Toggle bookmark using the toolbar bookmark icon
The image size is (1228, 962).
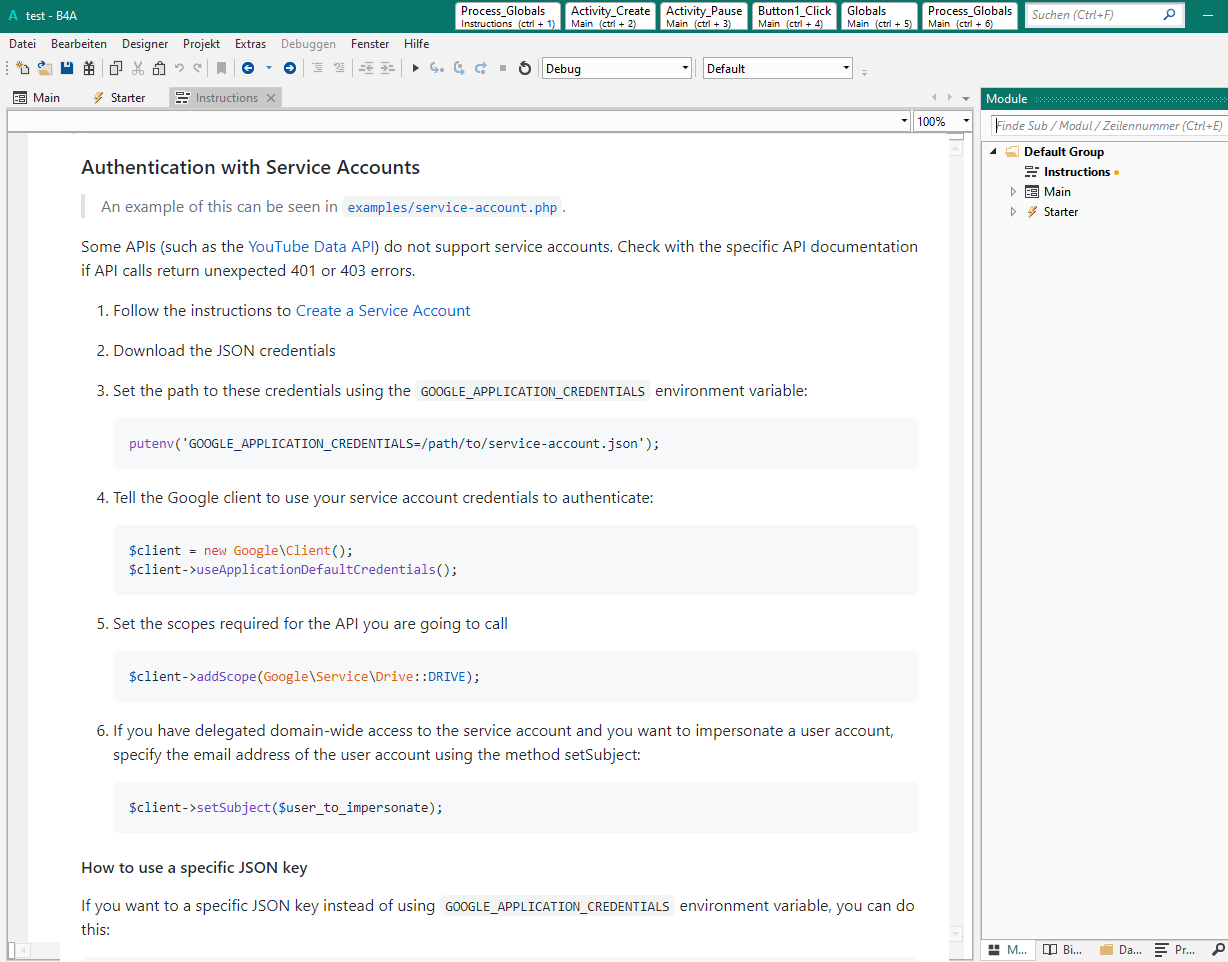(x=221, y=68)
